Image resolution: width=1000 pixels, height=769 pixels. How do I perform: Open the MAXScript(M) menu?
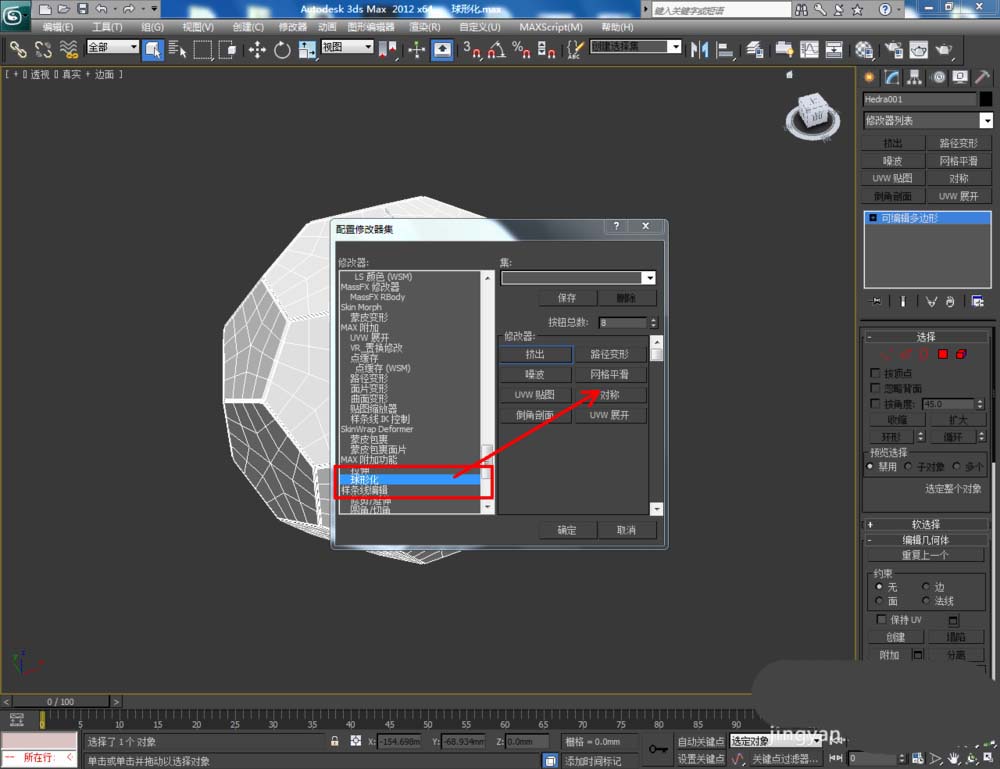click(550, 27)
